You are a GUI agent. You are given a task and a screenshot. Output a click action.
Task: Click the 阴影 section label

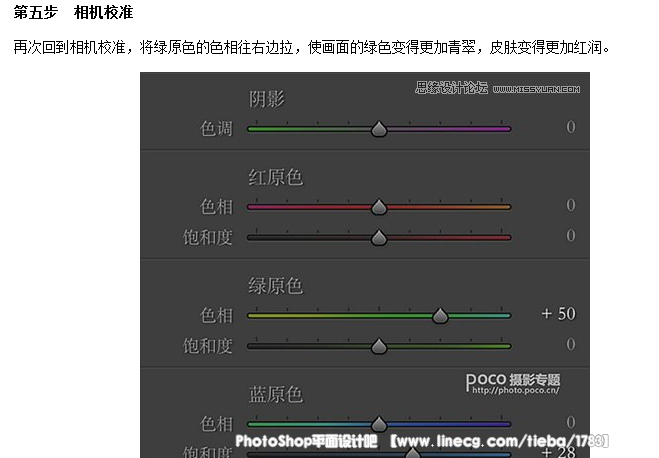click(x=266, y=99)
